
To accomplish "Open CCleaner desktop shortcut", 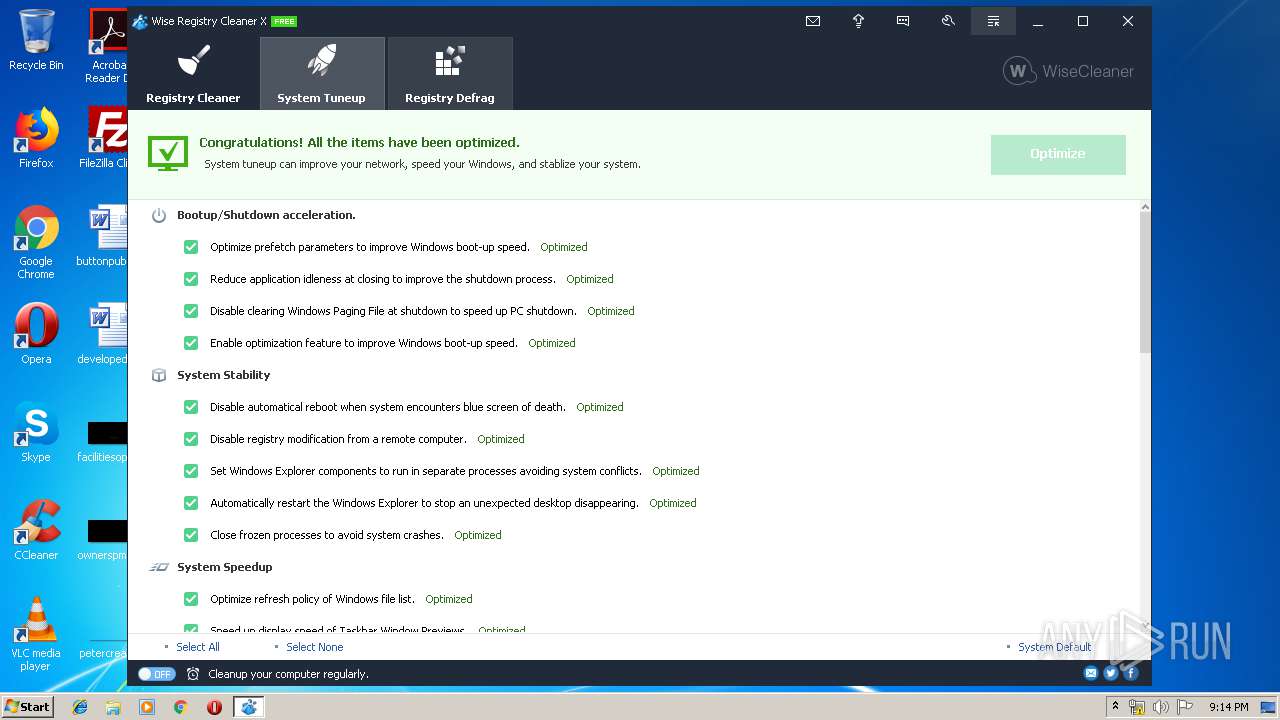I will click(36, 530).
